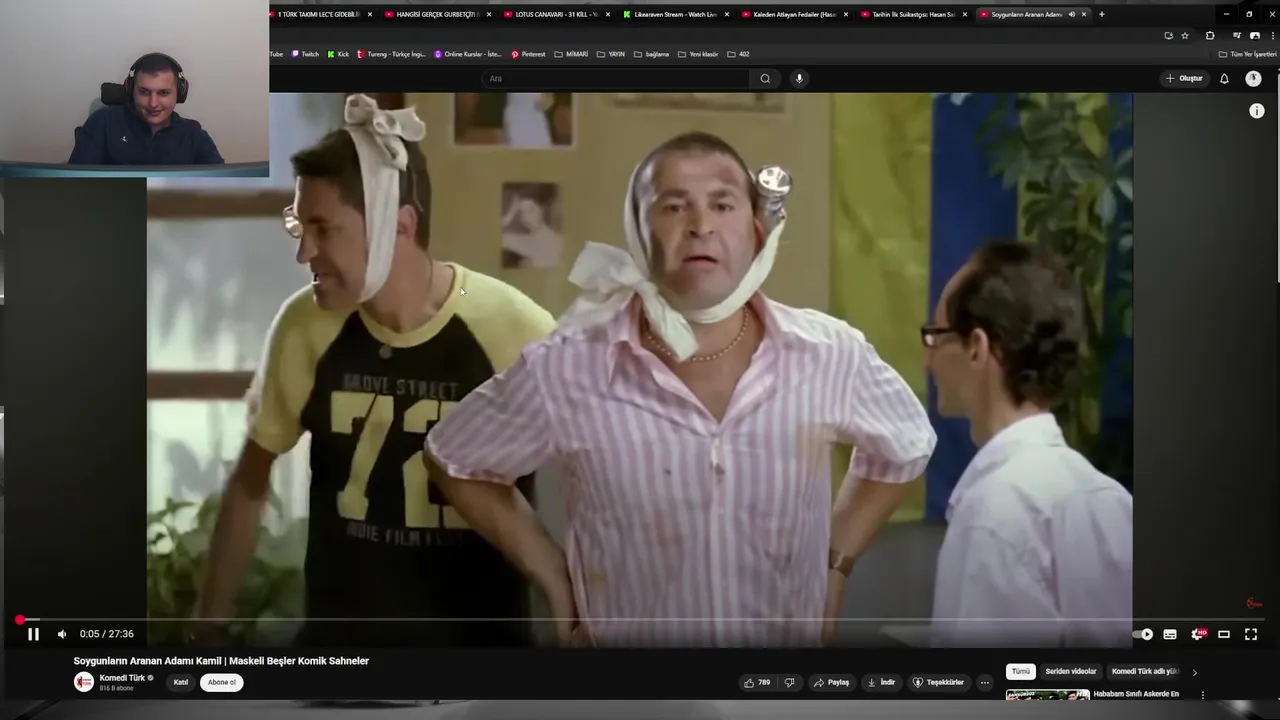Open the HD settings gear in player
This screenshot has width=1280, height=720.
(1198, 634)
